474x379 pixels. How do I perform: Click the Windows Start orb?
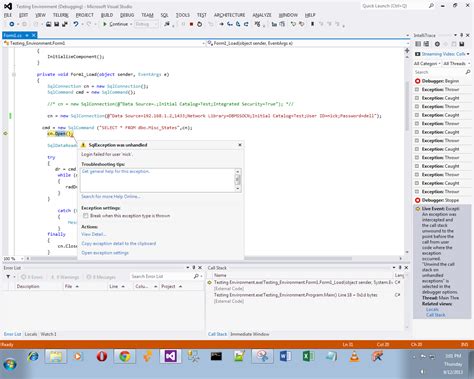click(10, 364)
